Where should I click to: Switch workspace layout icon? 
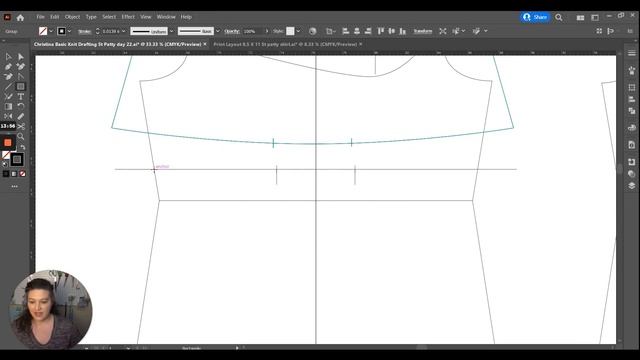tap(595, 18)
